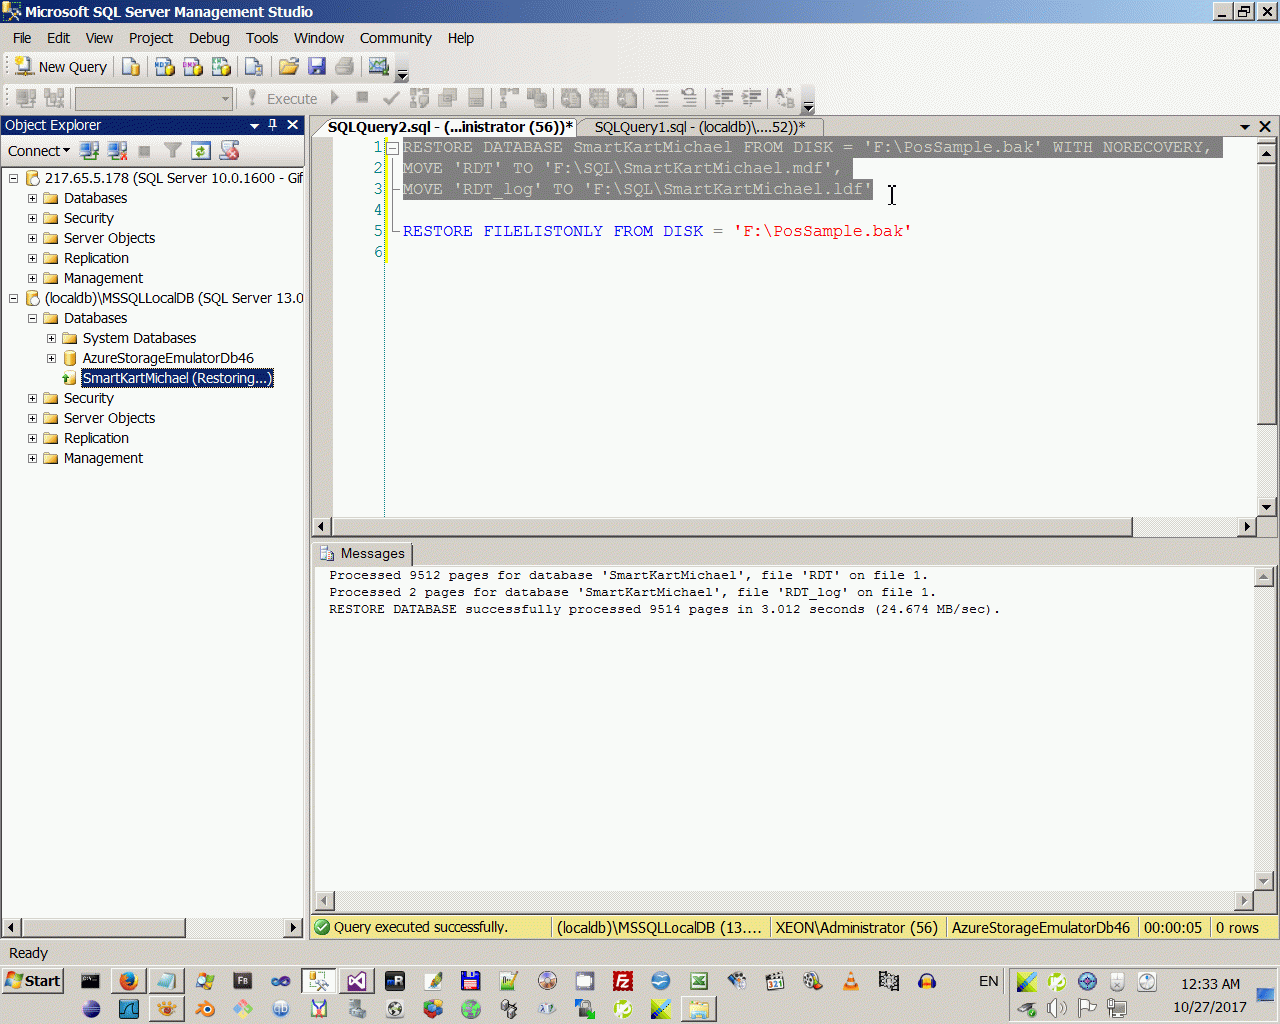Click the query editor scroll down arrow

pos(1266,507)
